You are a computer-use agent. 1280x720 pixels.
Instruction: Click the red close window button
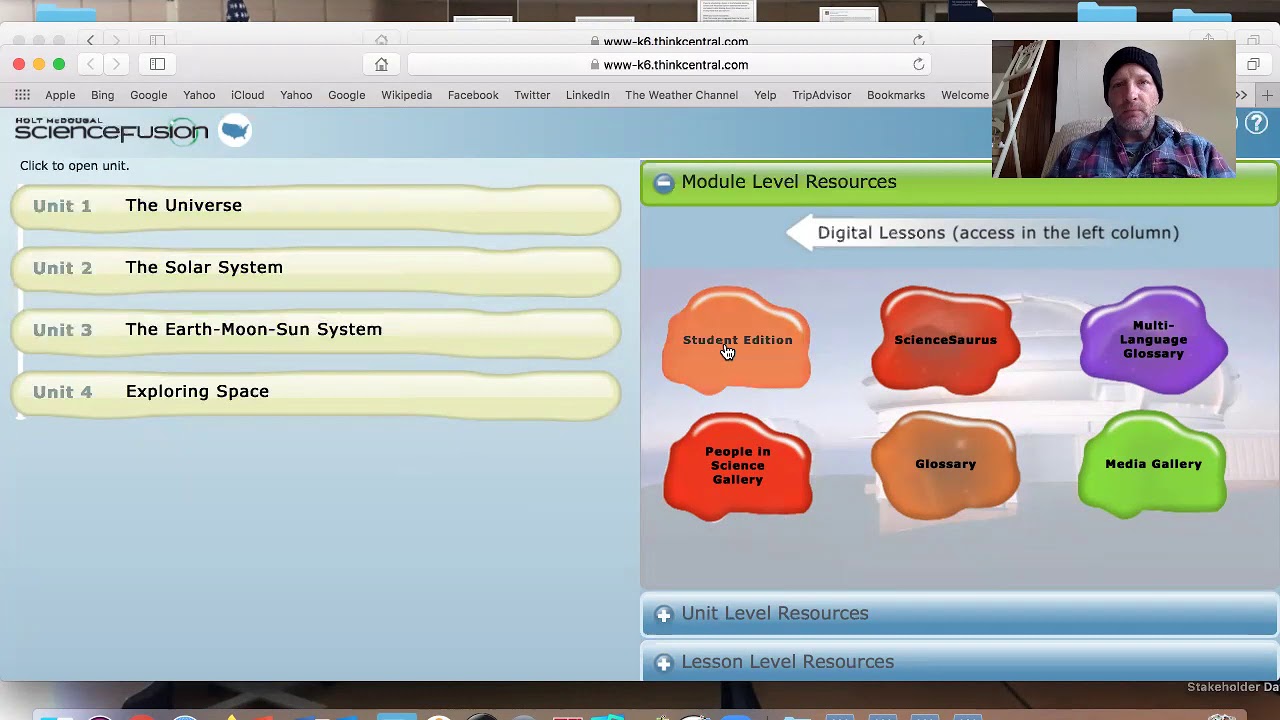pyautogui.click(x=19, y=64)
